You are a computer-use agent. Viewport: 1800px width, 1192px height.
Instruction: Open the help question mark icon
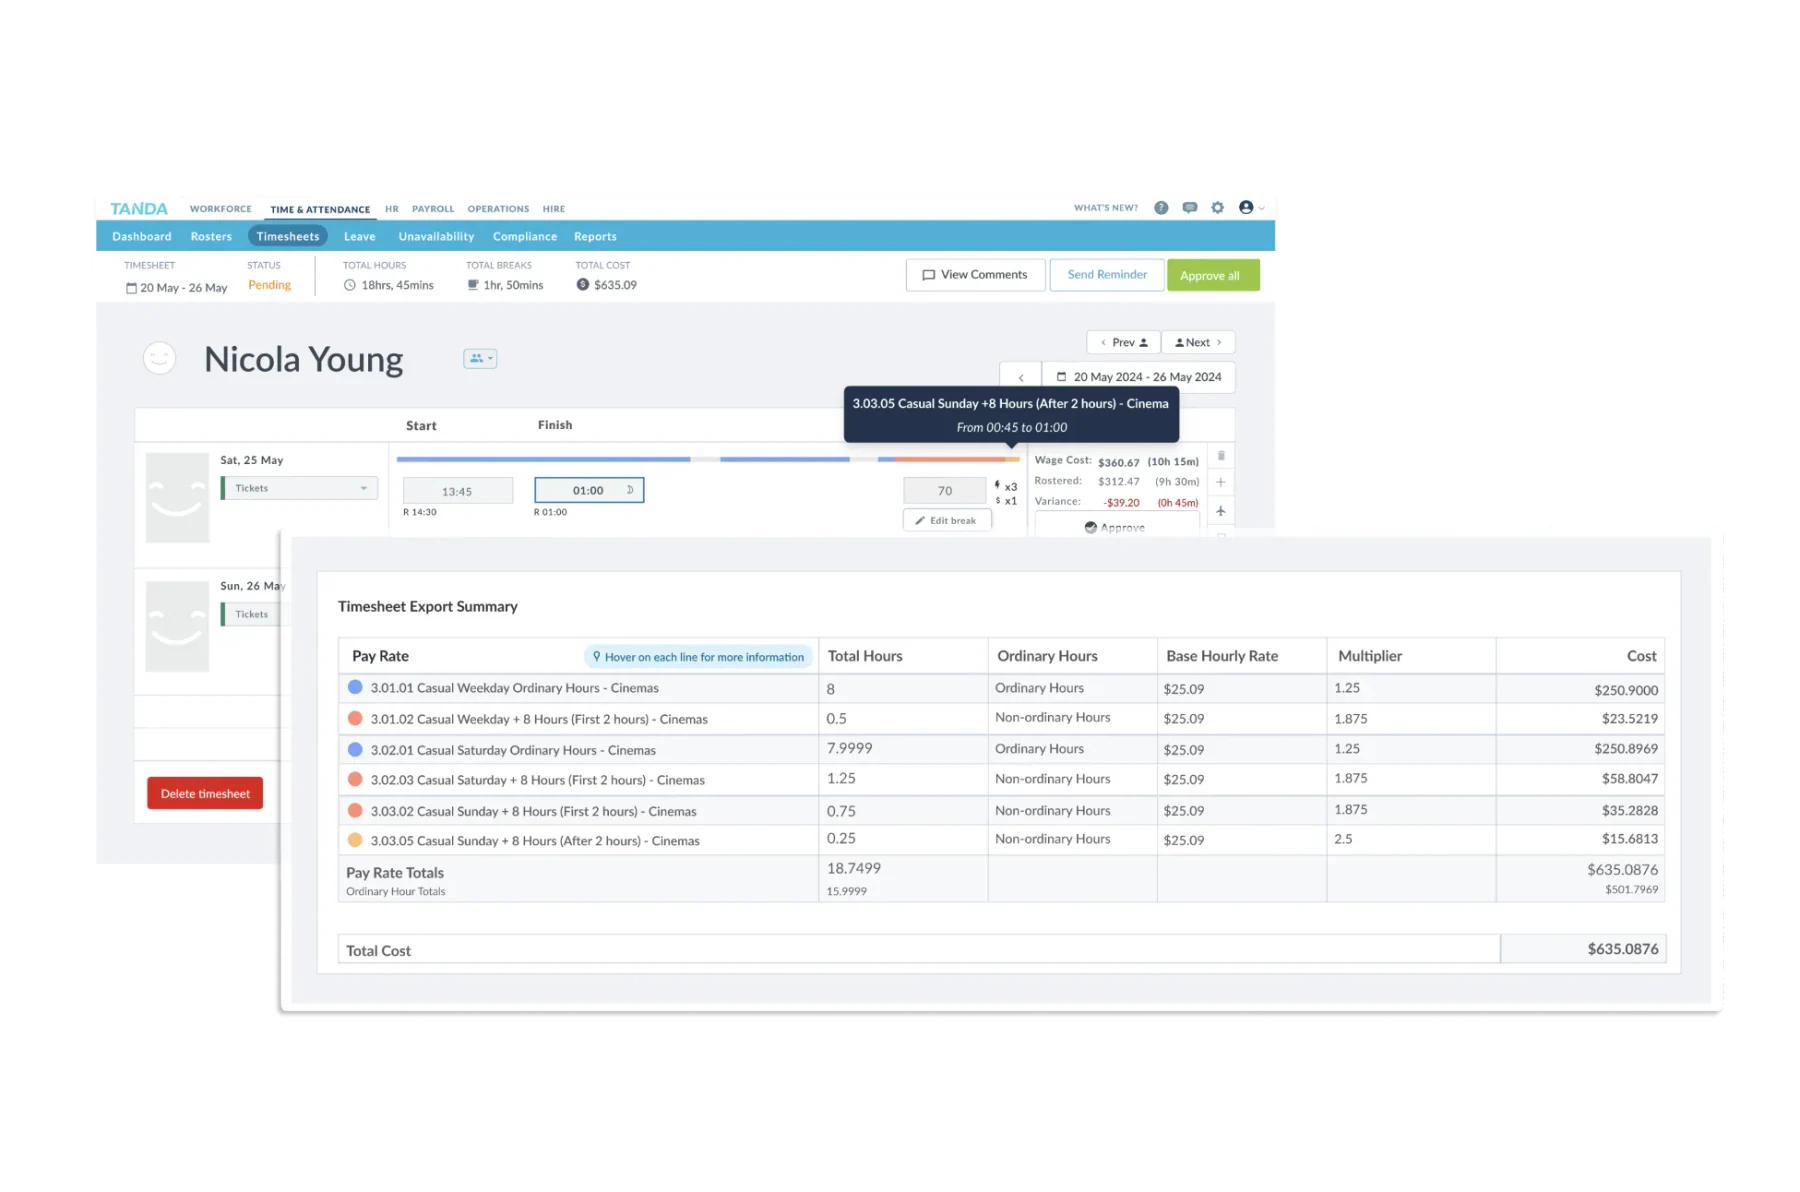[1161, 208]
